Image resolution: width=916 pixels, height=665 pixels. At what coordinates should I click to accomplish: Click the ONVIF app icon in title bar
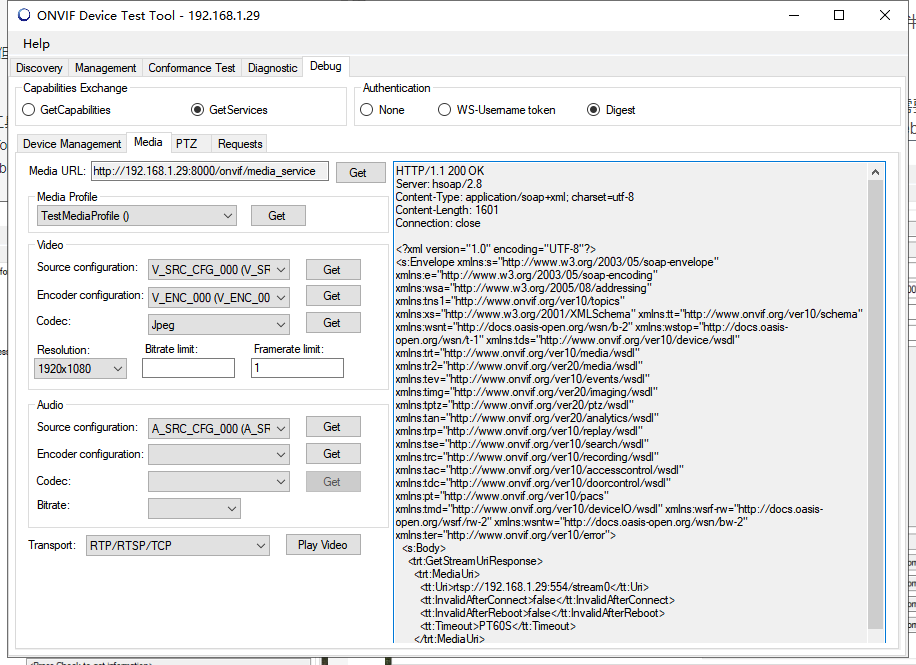[24, 15]
